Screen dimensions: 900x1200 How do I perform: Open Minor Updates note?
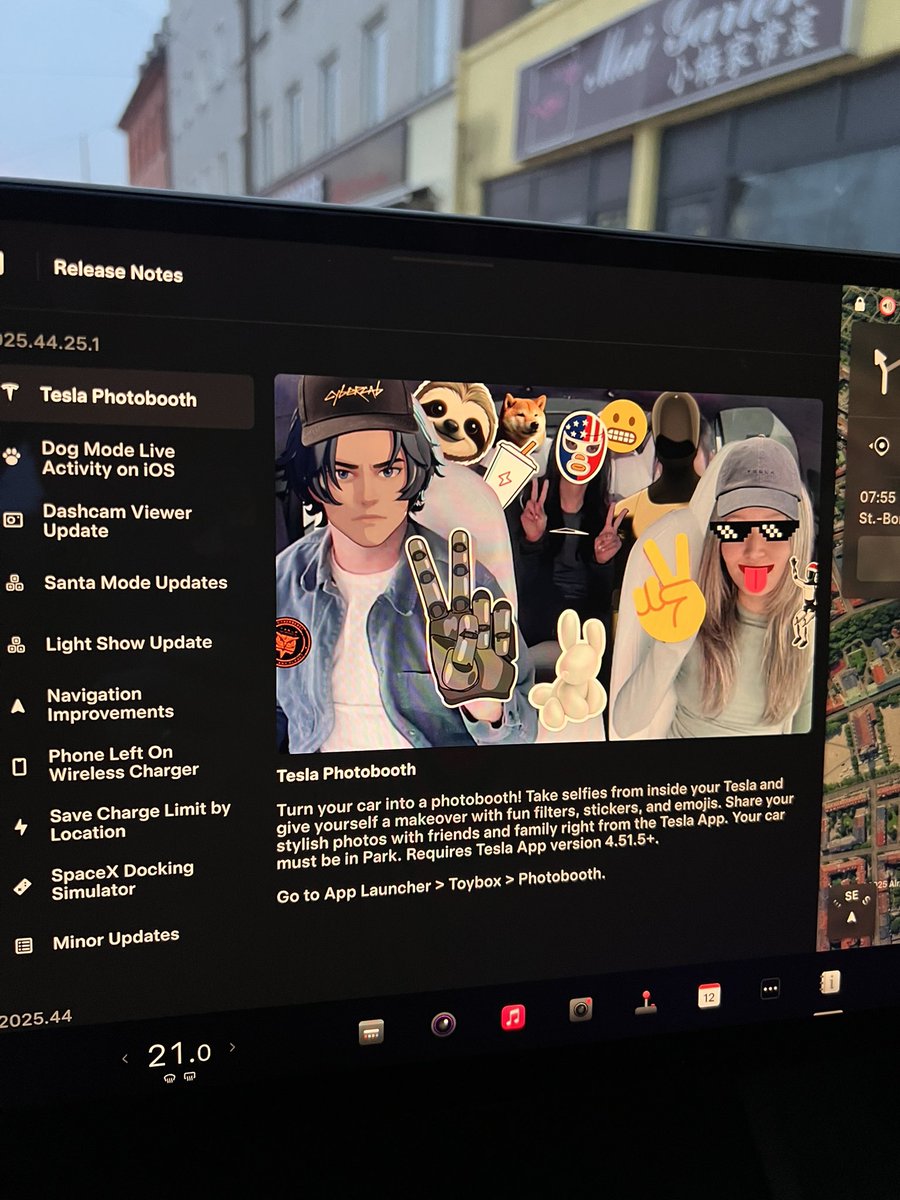pyautogui.click(x=116, y=940)
